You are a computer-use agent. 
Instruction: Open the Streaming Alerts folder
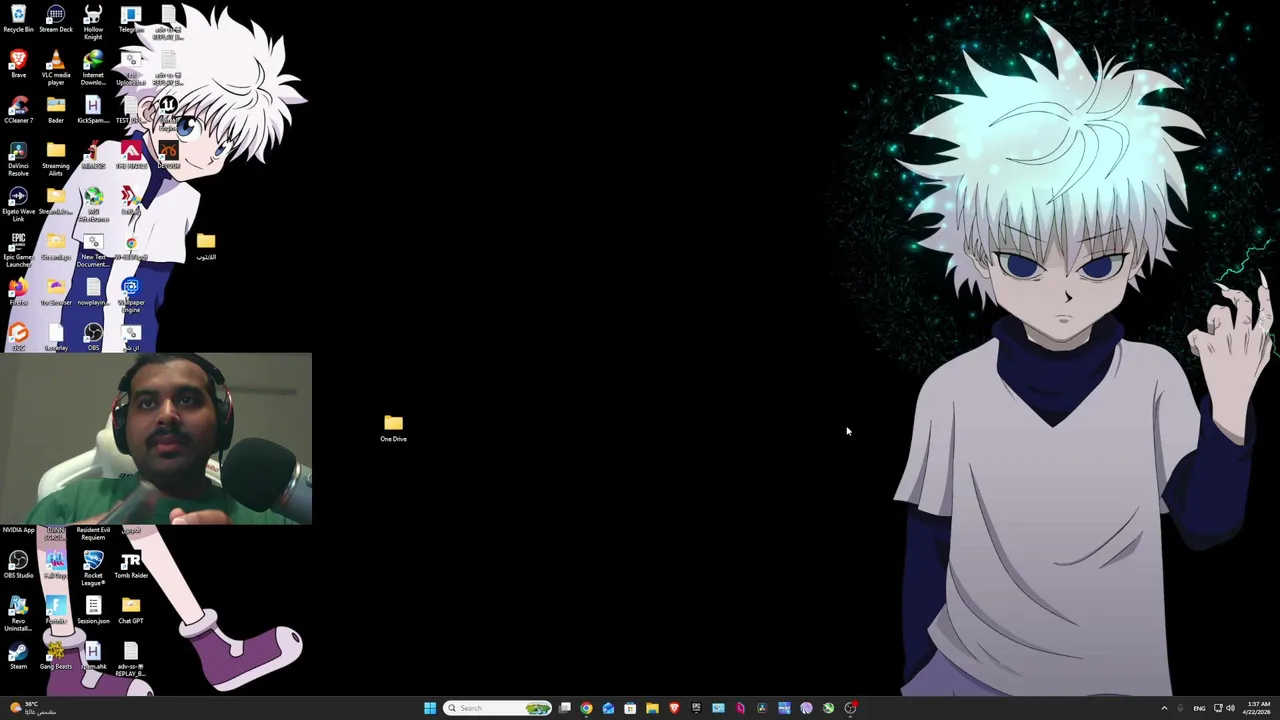point(56,159)
